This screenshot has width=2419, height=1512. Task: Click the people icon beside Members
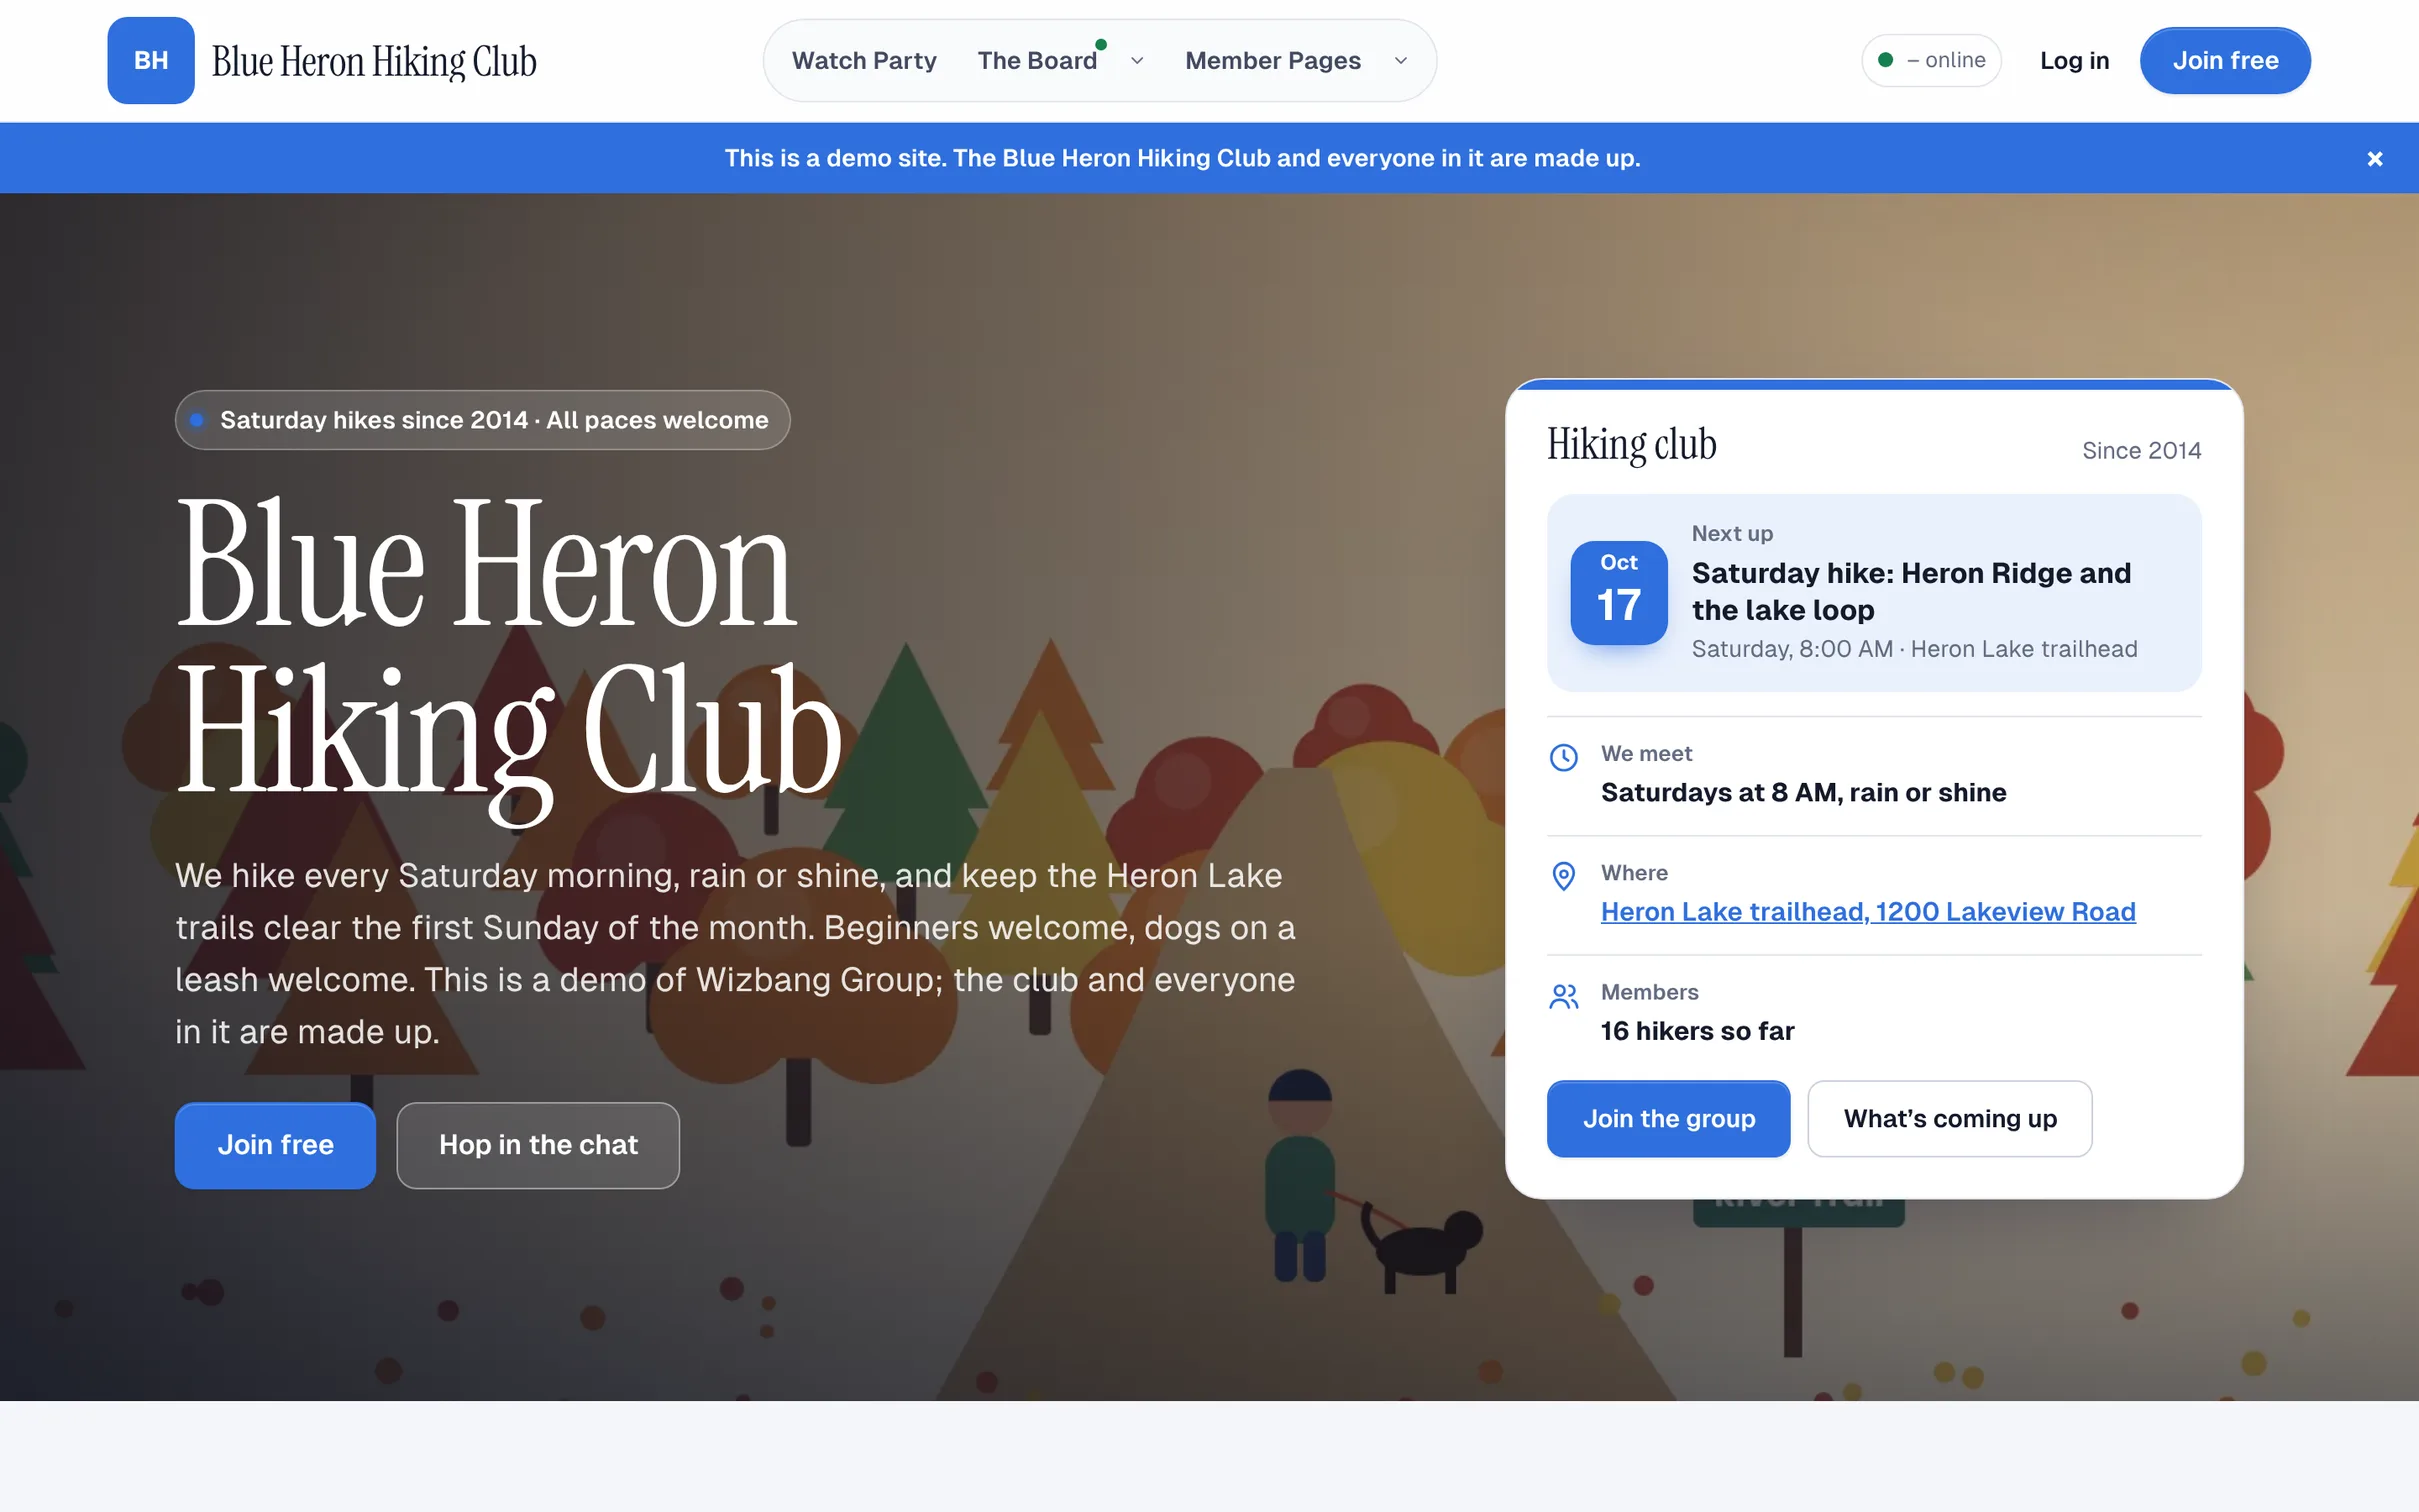[x=1563, y=996]
